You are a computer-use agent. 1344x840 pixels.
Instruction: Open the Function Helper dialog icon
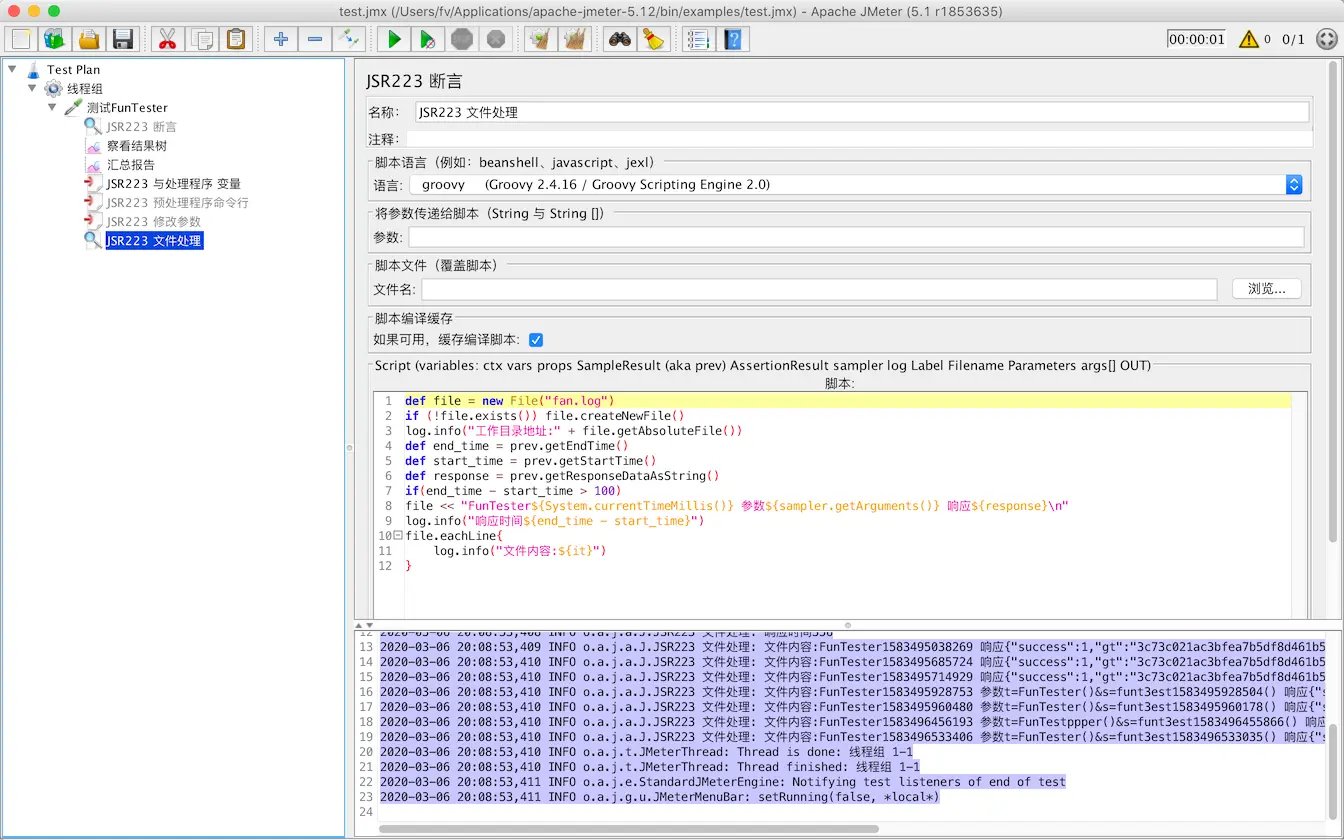698,39
